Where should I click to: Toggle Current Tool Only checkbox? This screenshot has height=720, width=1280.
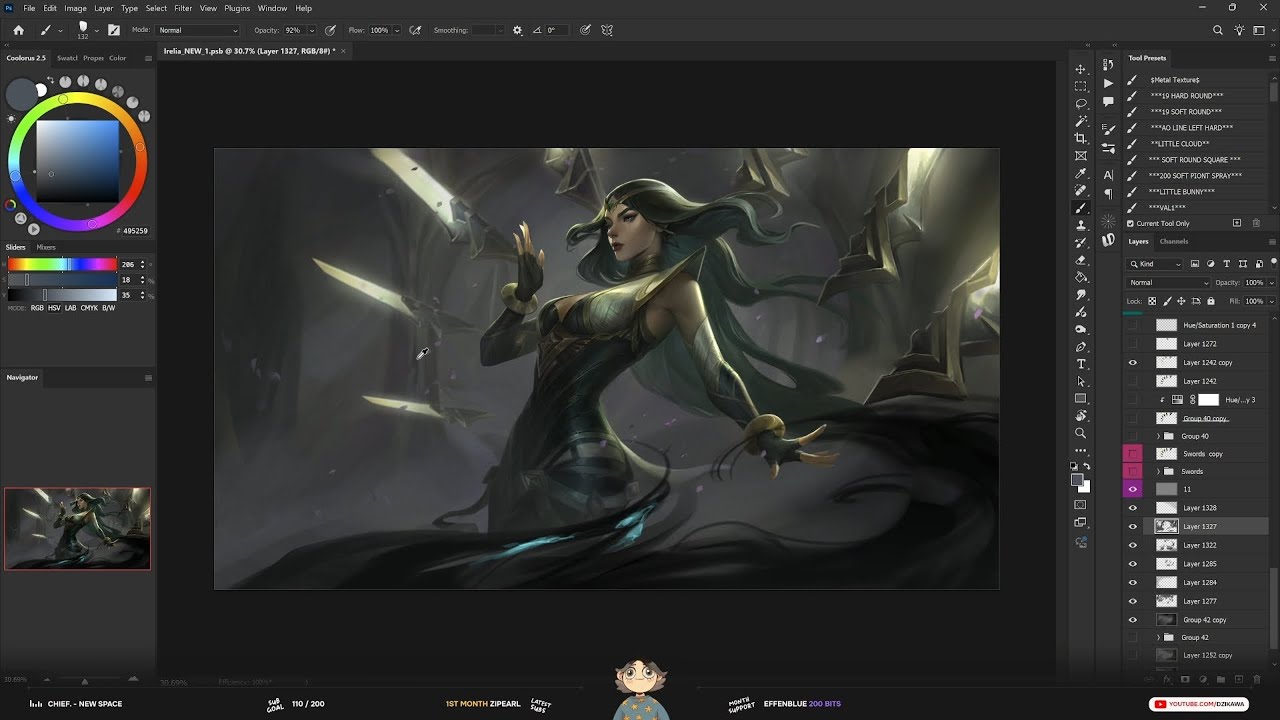coord(1131,223)
